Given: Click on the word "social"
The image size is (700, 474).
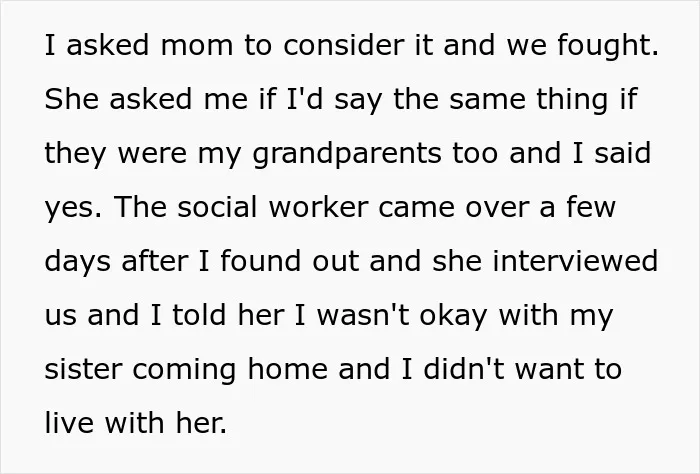Looking at the screenshot, I should [x=217, y=207].
